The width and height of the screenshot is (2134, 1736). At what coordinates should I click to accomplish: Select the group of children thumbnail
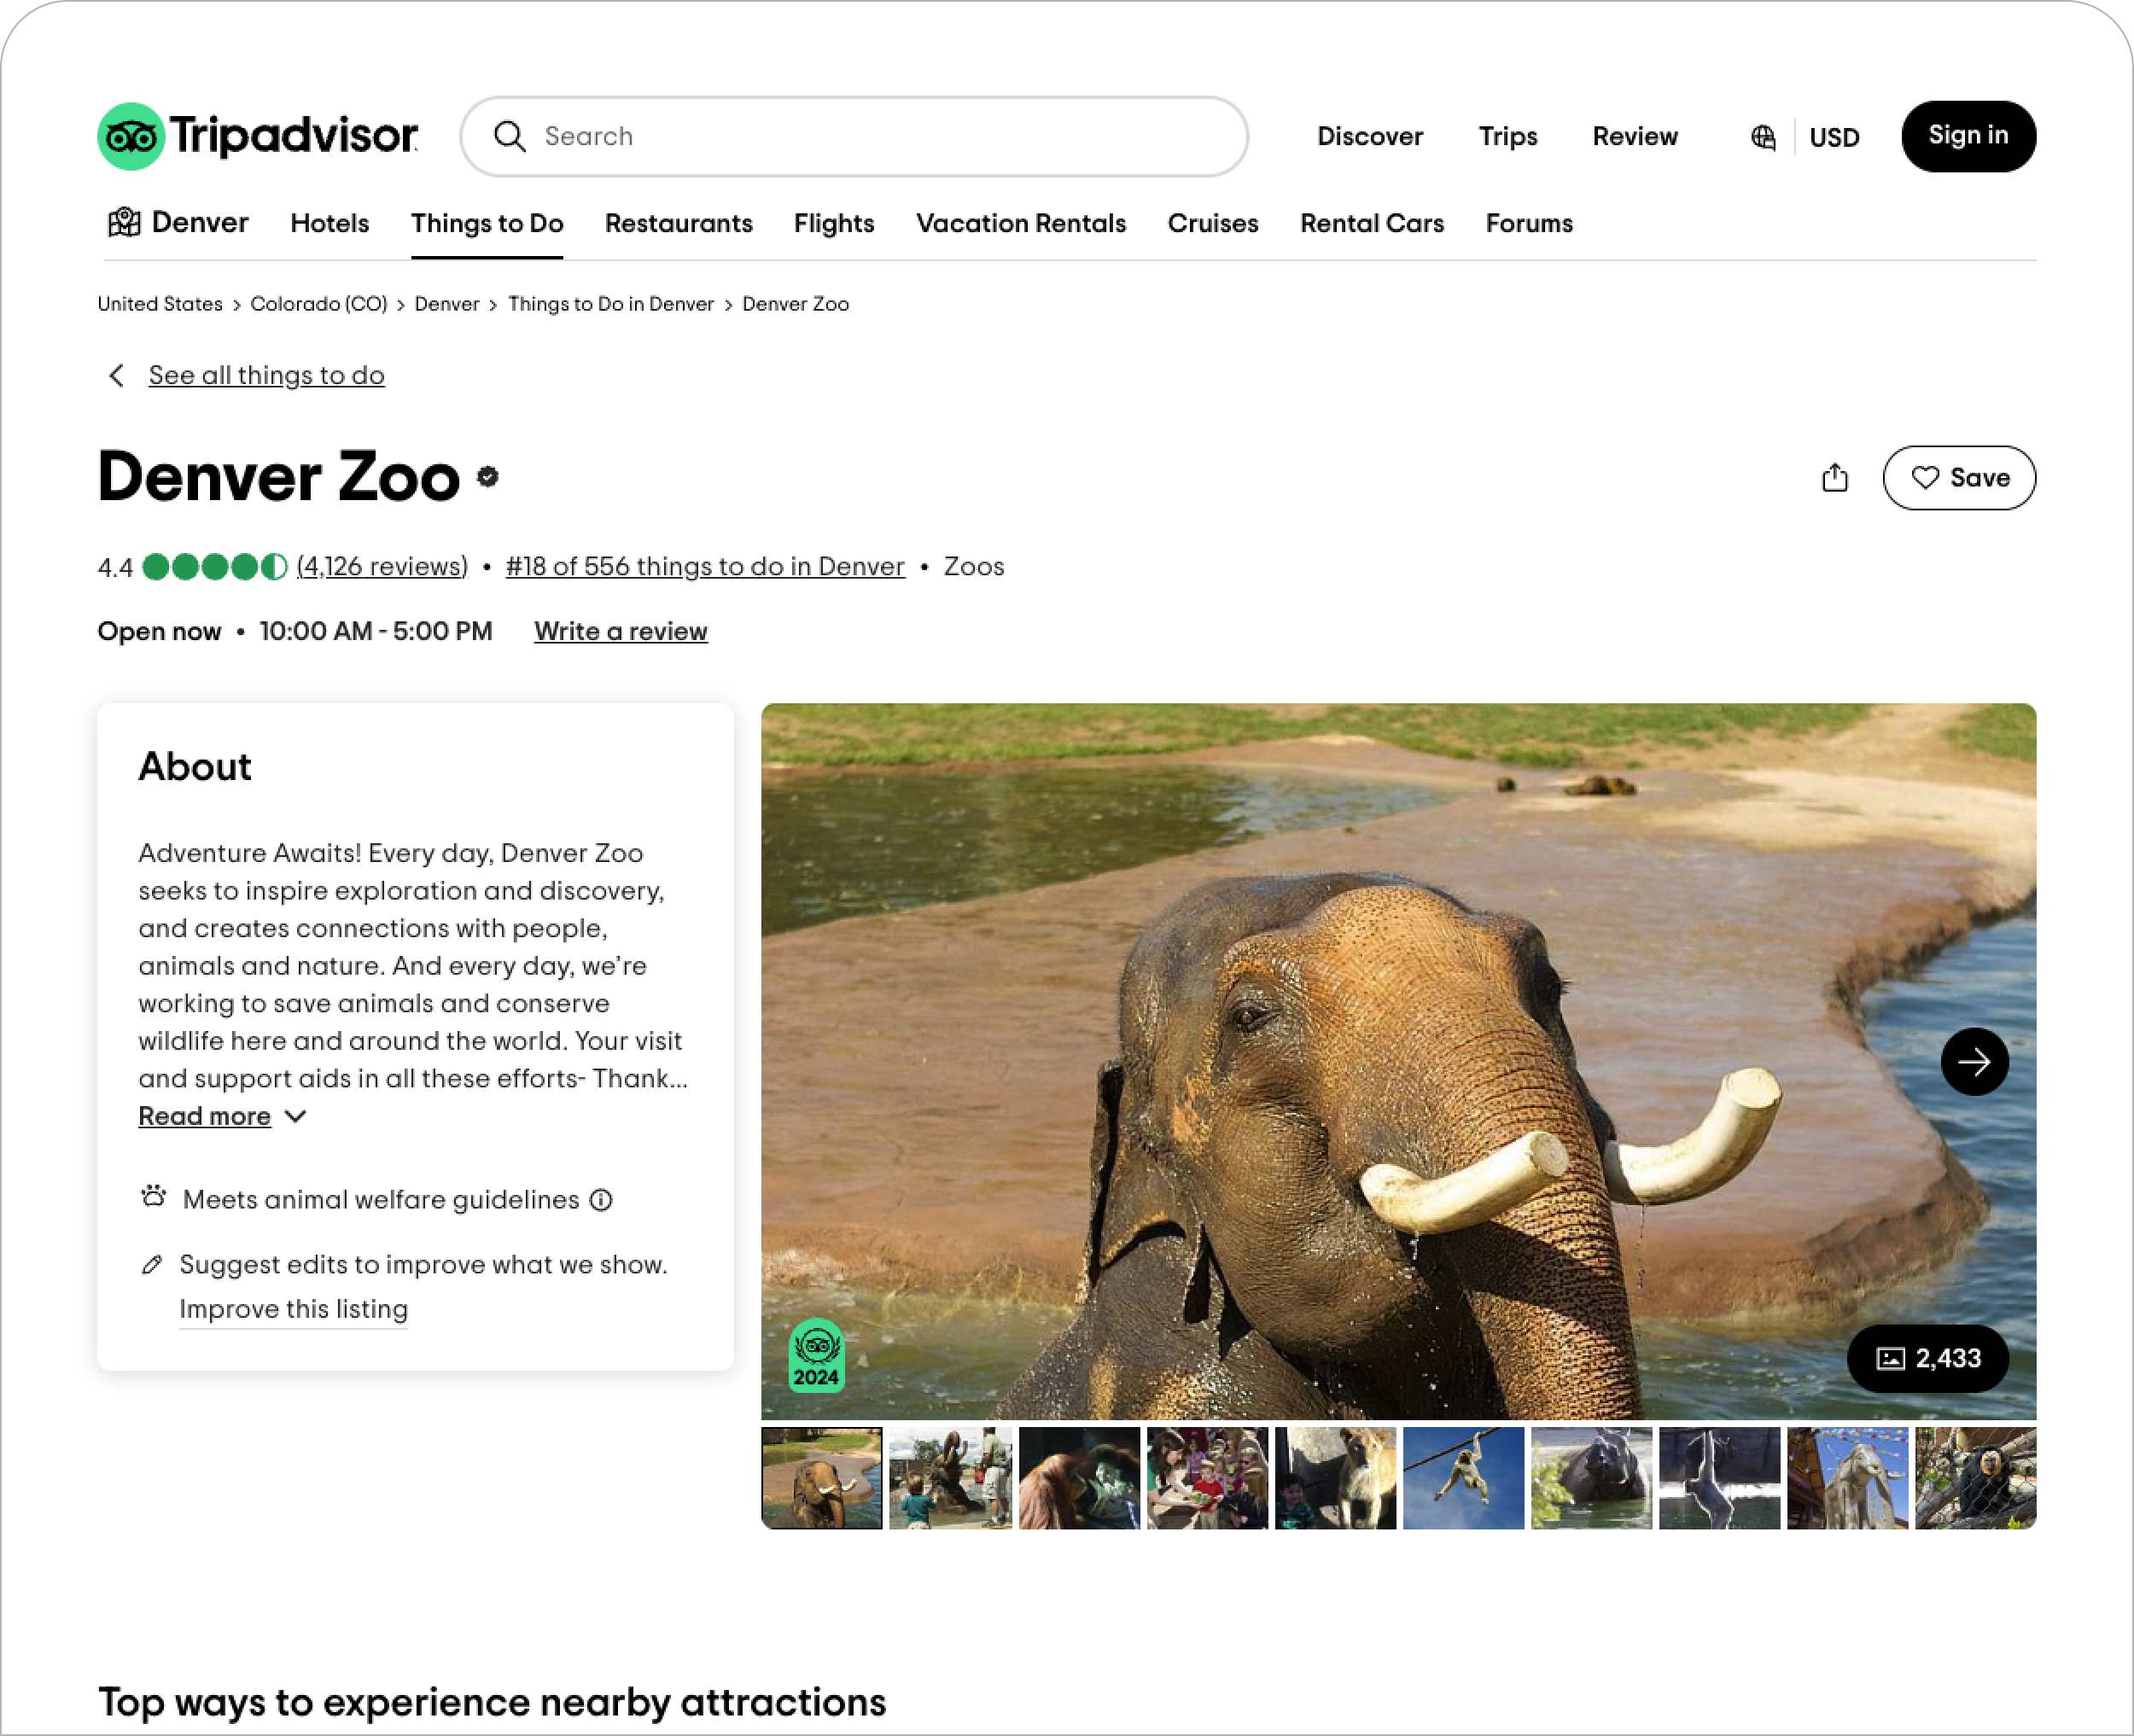(1207, 1478)
